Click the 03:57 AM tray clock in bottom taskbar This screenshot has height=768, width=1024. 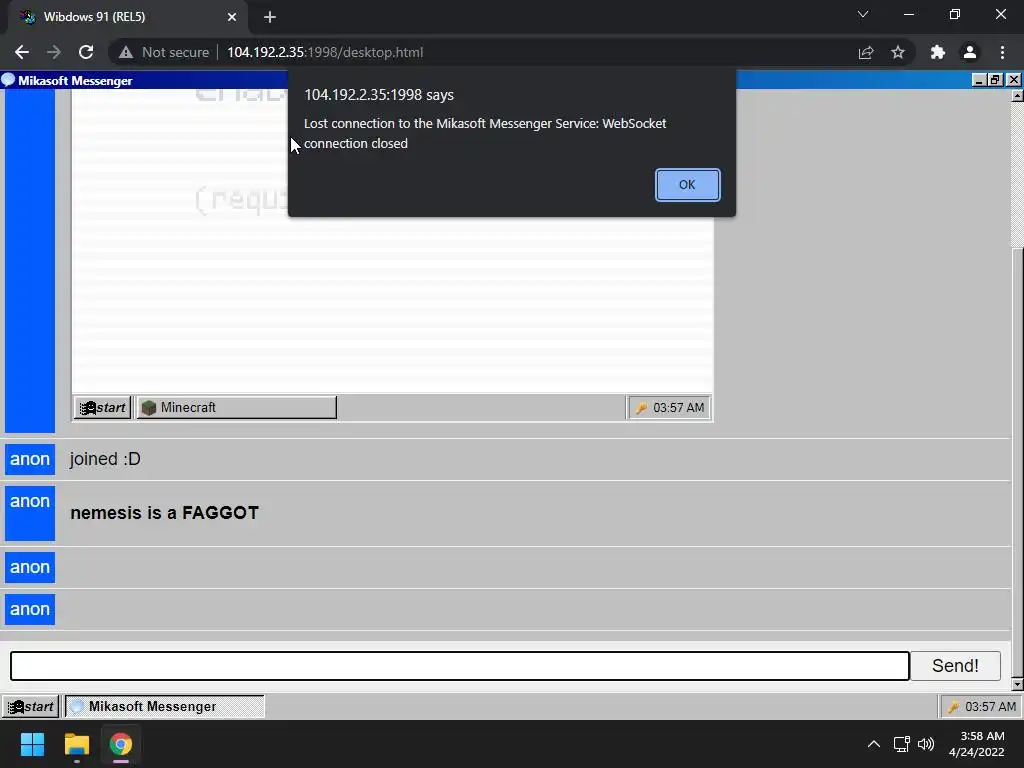[990, 707]
